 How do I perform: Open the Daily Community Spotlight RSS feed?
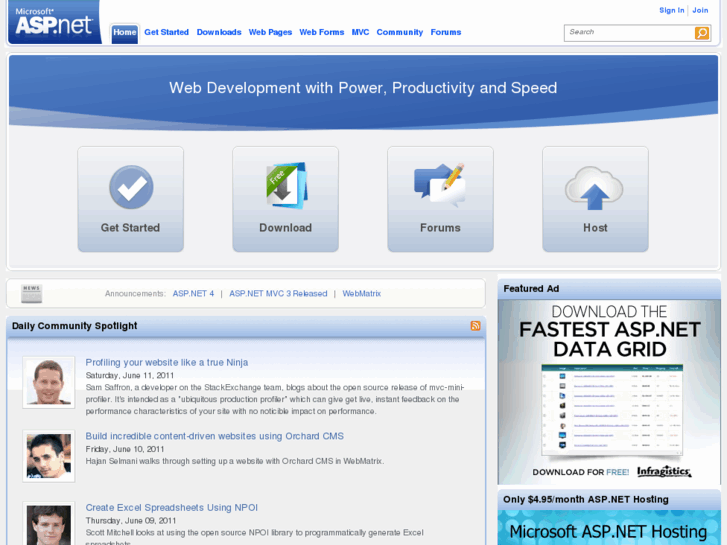pyautogui.click(x=475, y=326)
